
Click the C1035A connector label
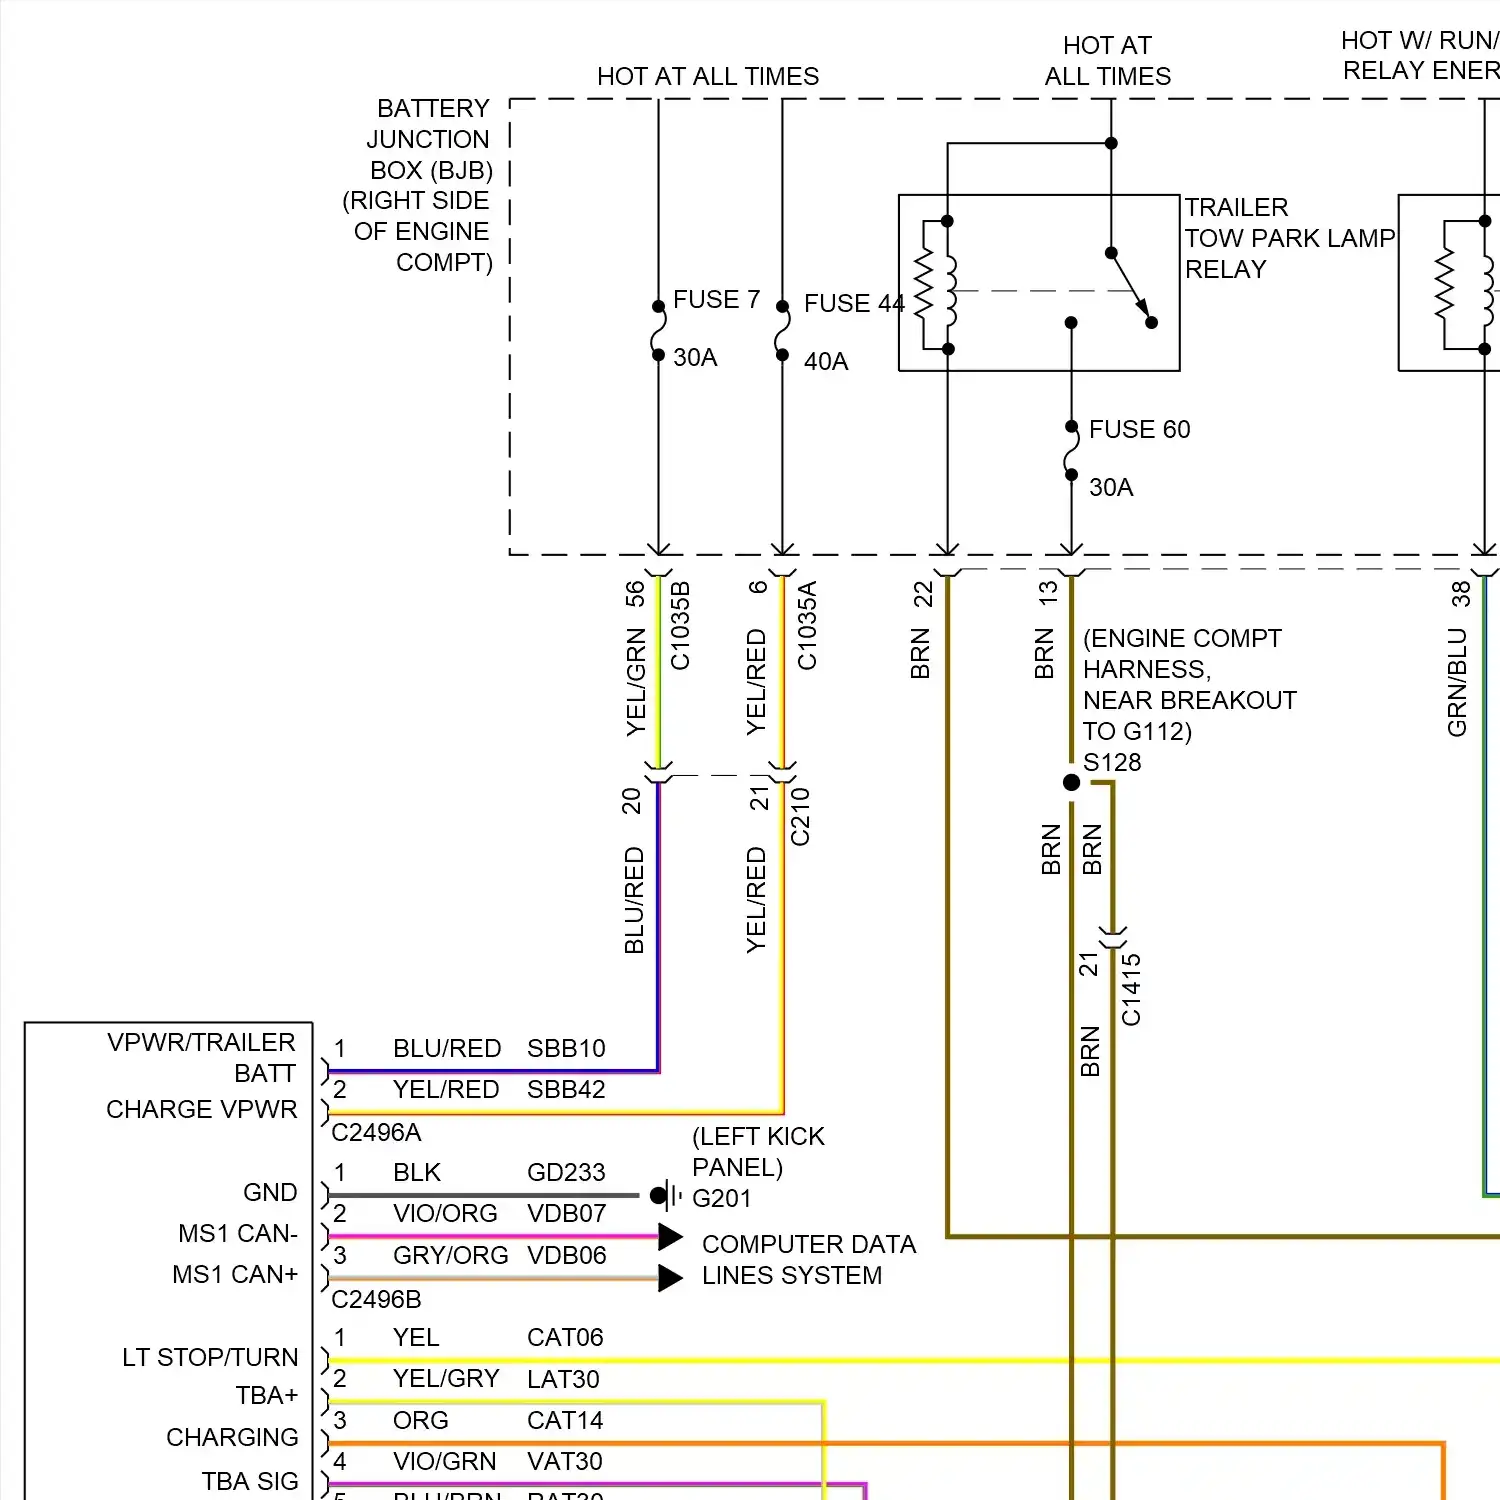point(807,625)
